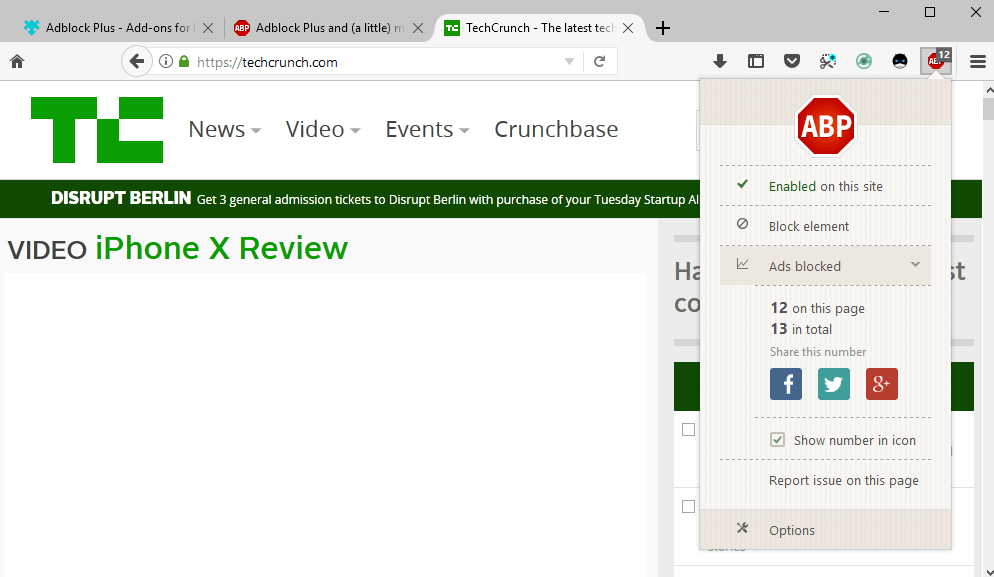
Task: Click the green padlock security icon
Action: [184, 62]
